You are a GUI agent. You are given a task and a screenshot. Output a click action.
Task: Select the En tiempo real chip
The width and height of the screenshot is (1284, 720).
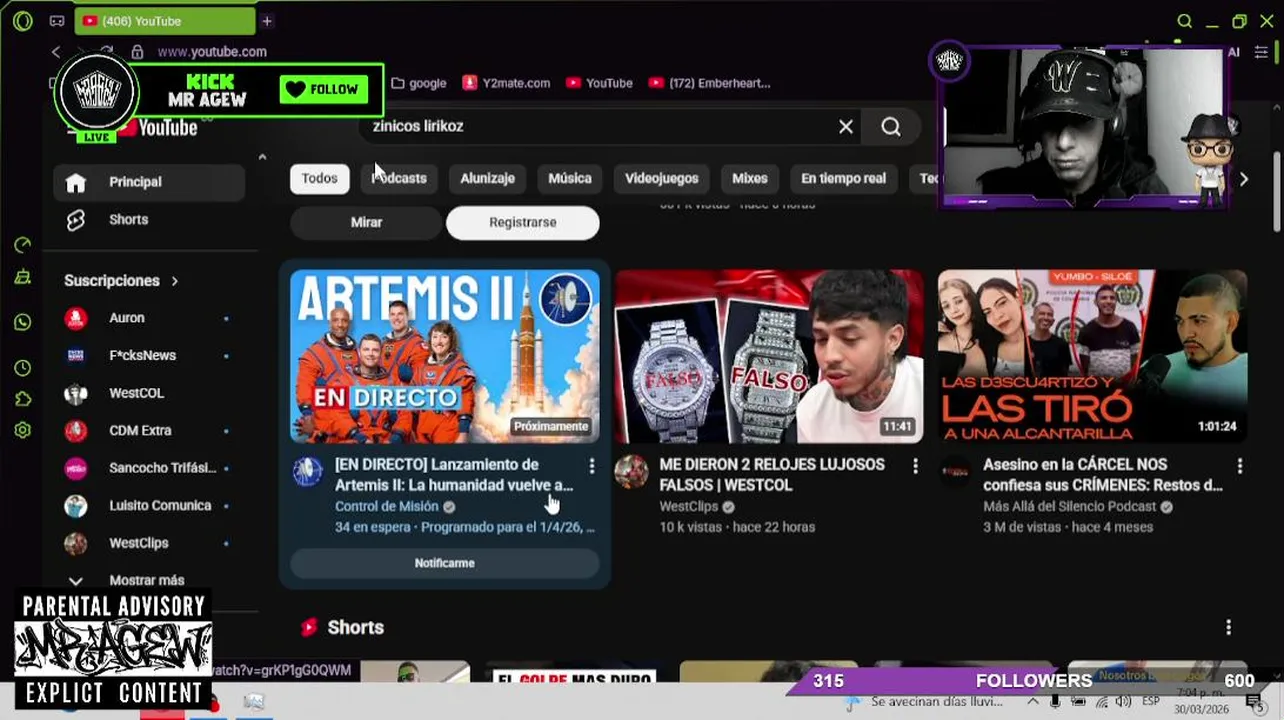pyautogui.click(x=843, y=178)
